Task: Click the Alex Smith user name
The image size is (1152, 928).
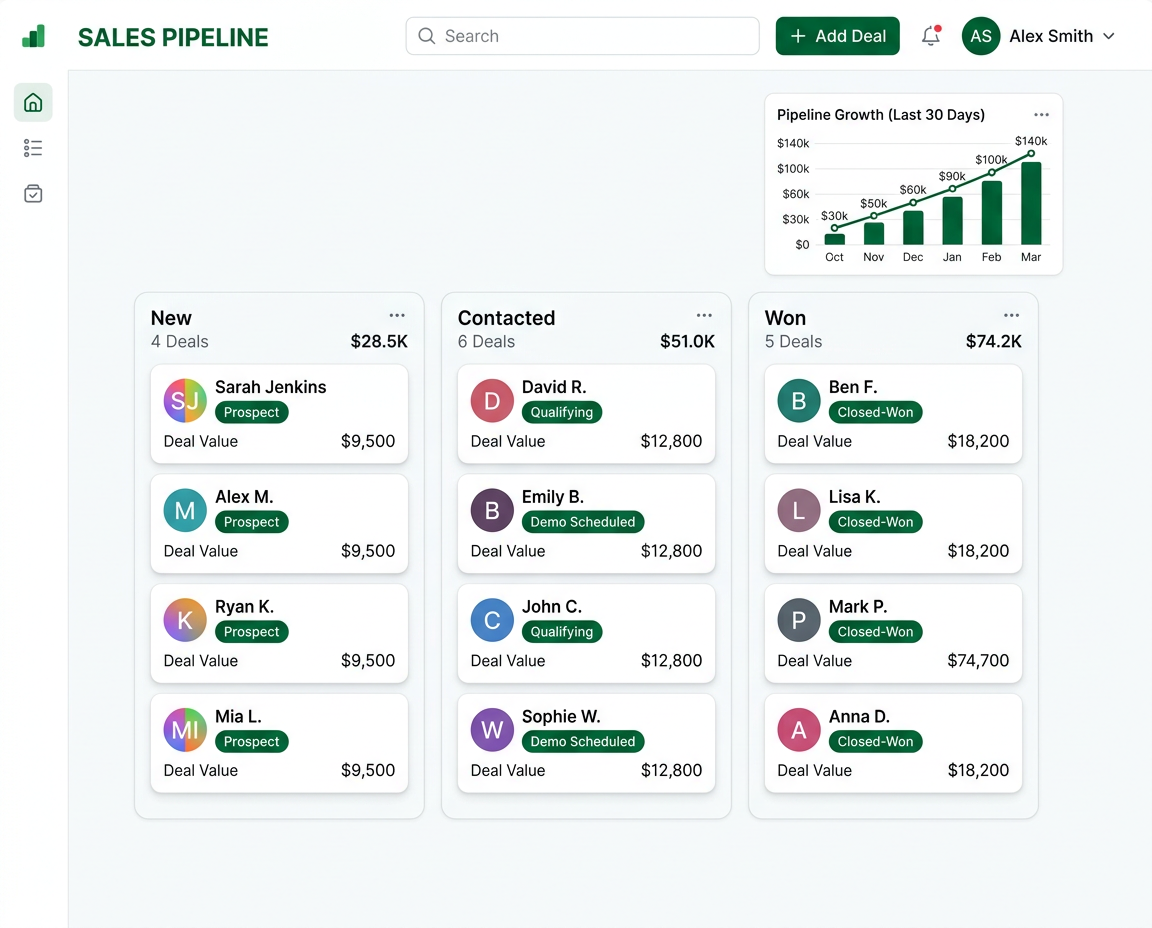Action: pos(1051,36)
